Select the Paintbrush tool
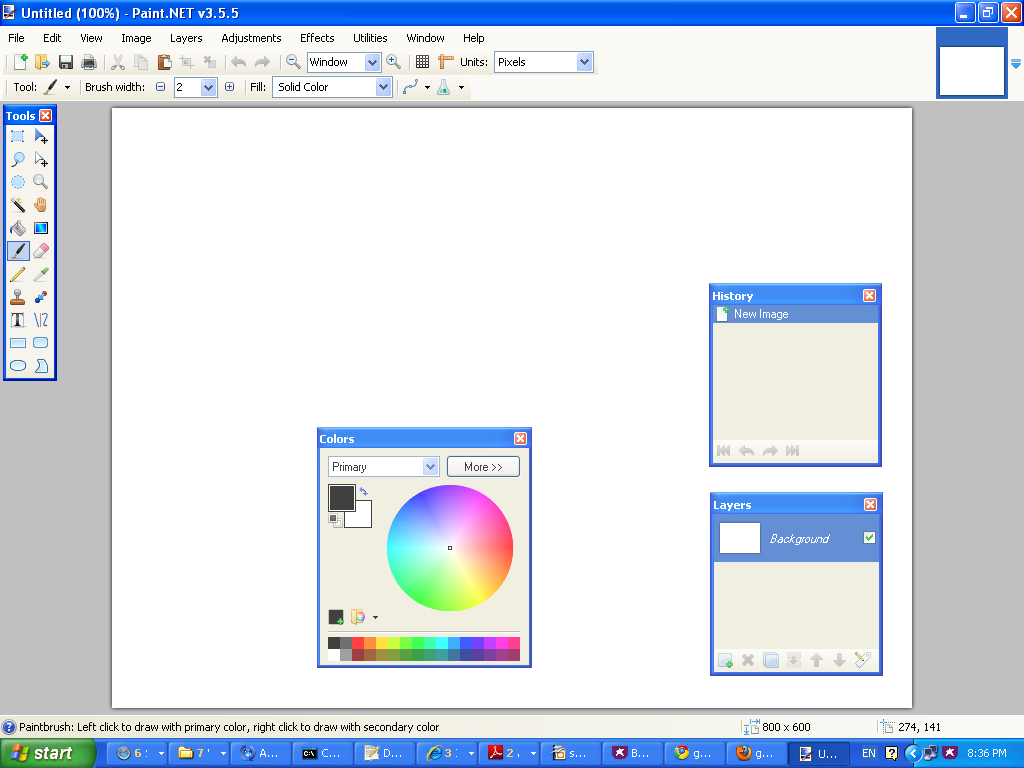 point(18,251)
